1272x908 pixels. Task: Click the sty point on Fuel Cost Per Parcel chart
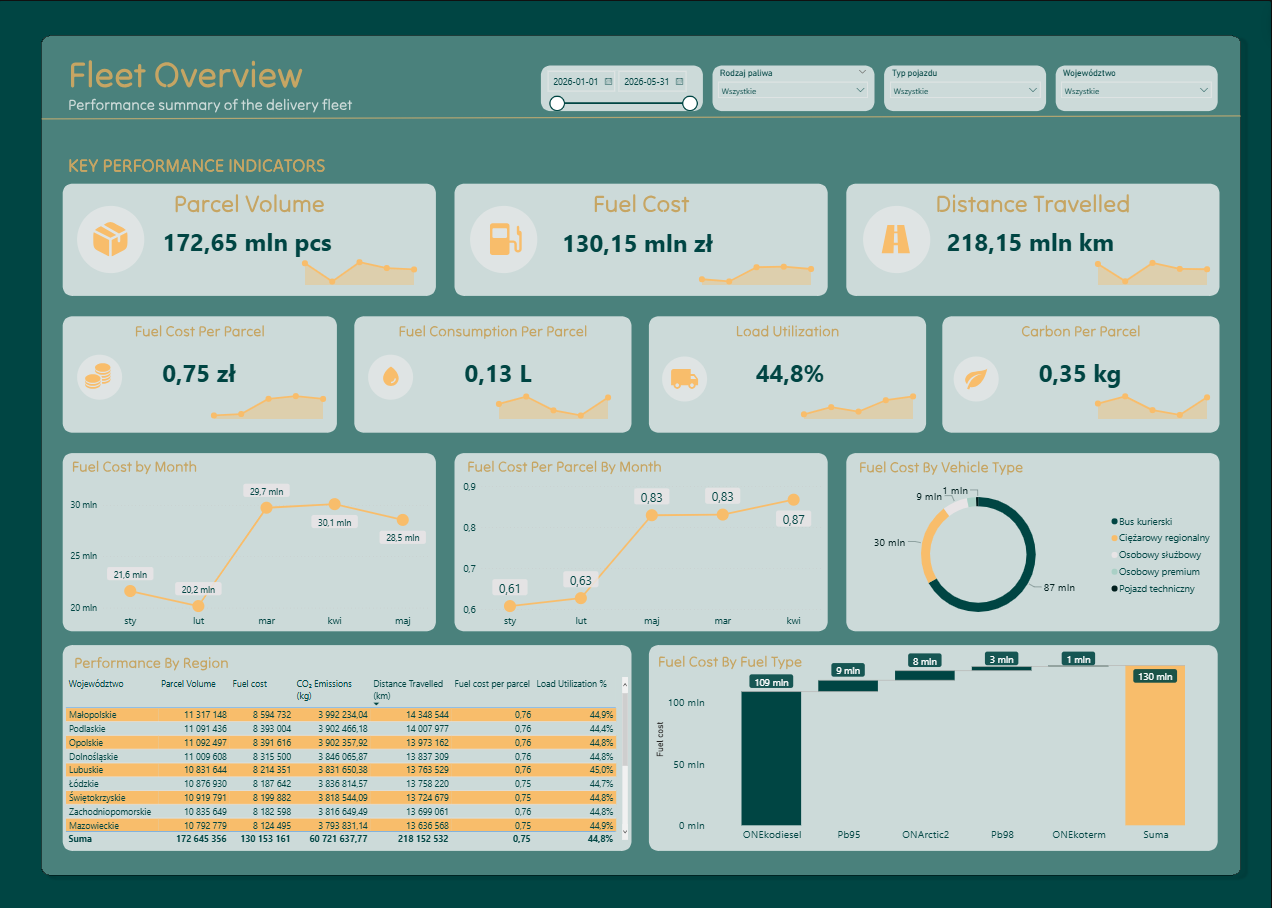[510, 605]
